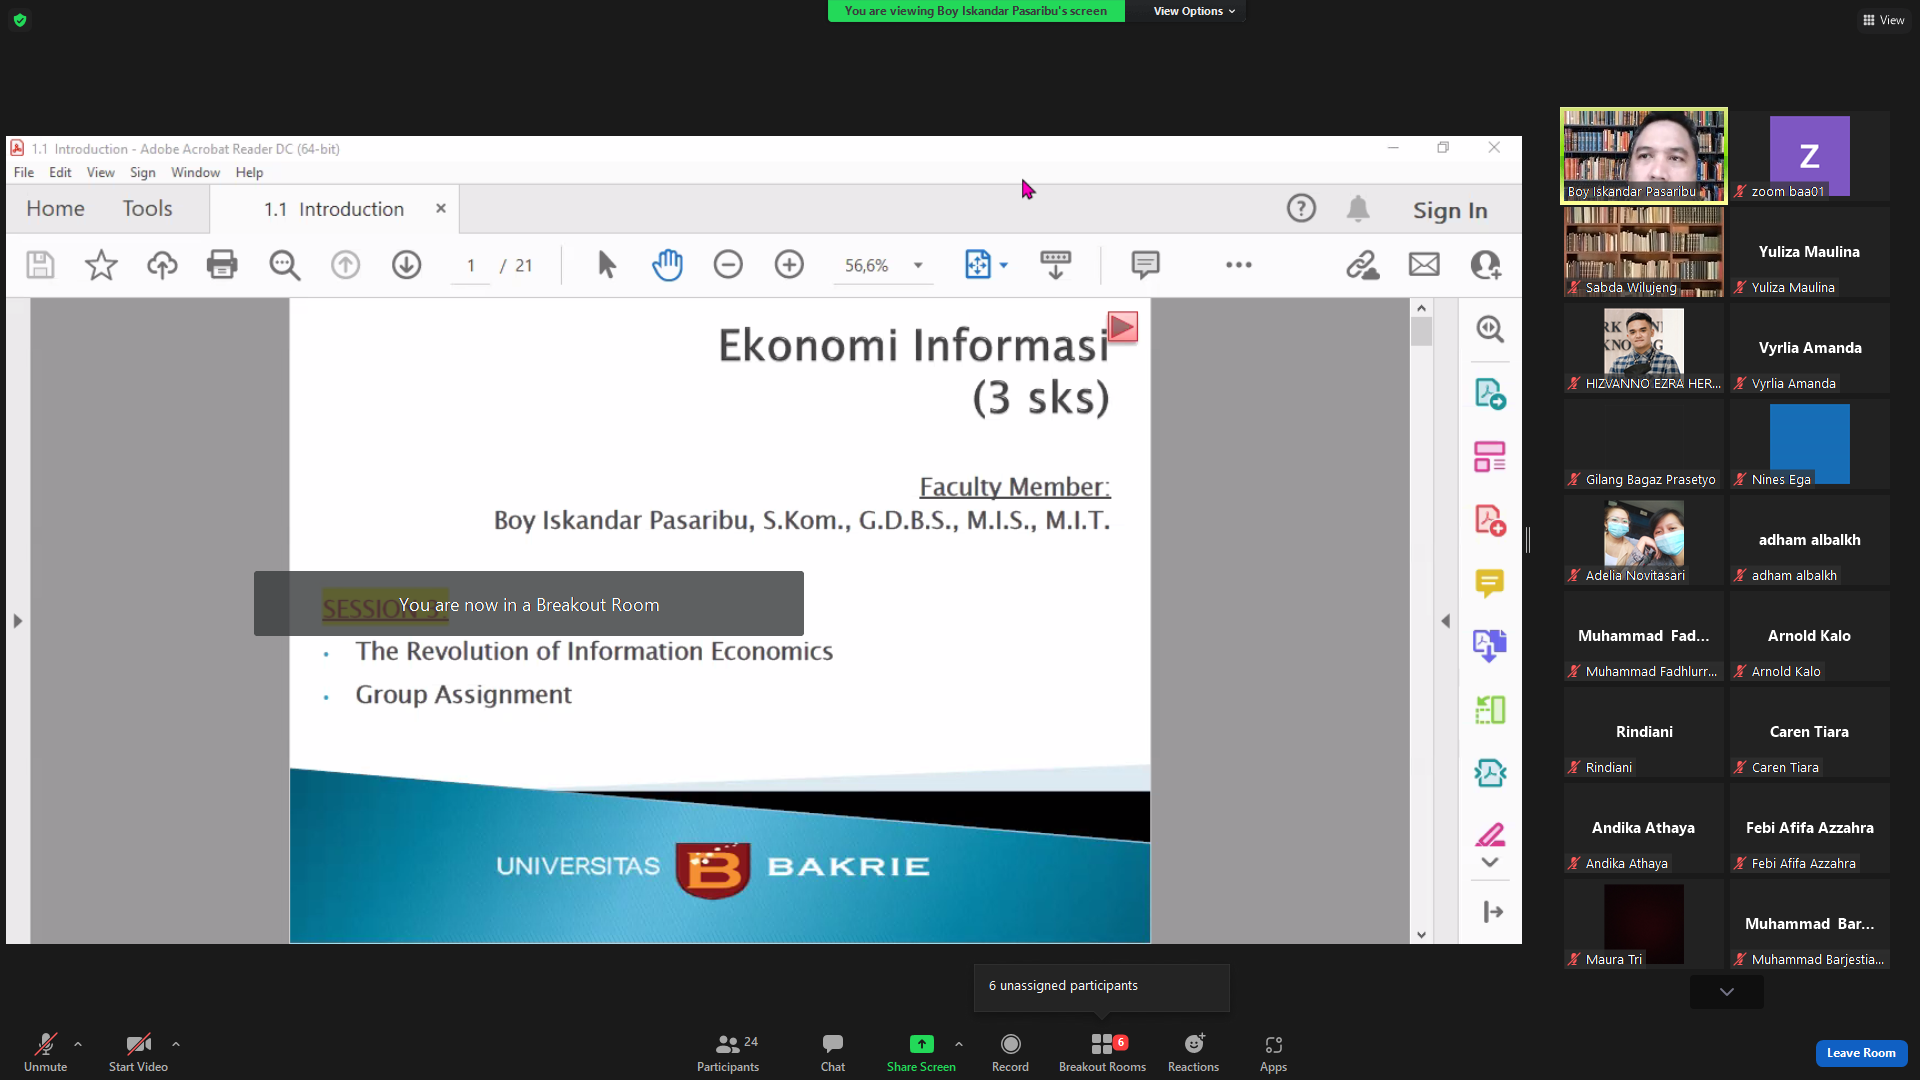
Task: Click the share link icon
Action: coord(1362,265)
